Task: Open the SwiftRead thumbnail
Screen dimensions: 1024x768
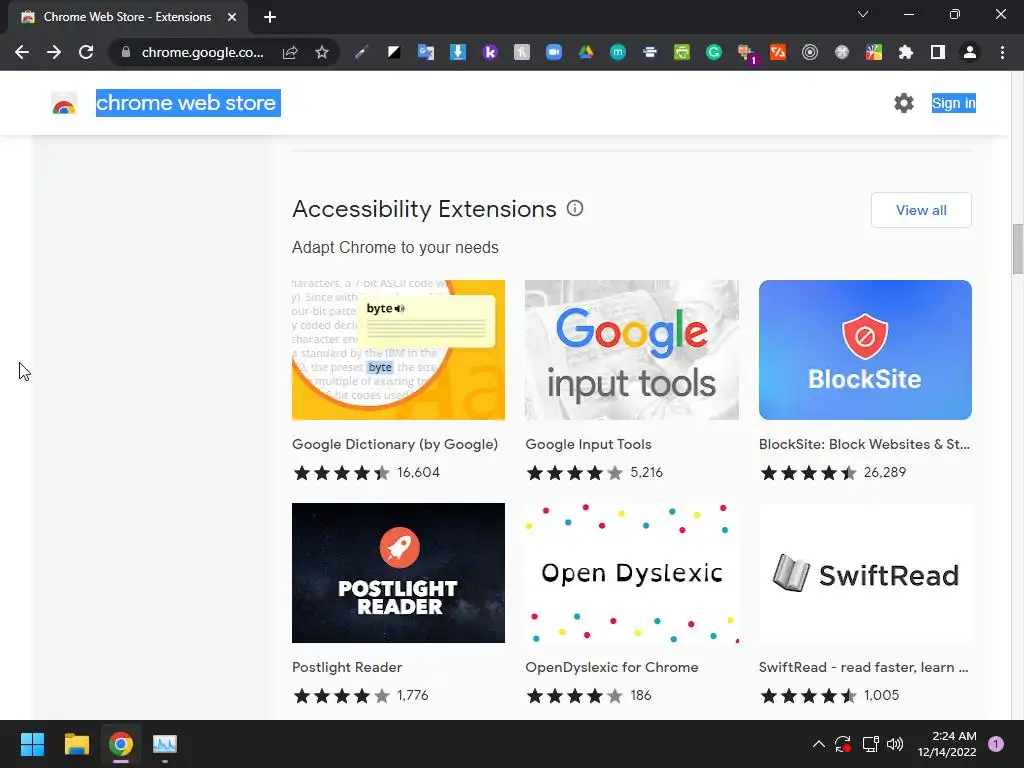Action: 865,573
